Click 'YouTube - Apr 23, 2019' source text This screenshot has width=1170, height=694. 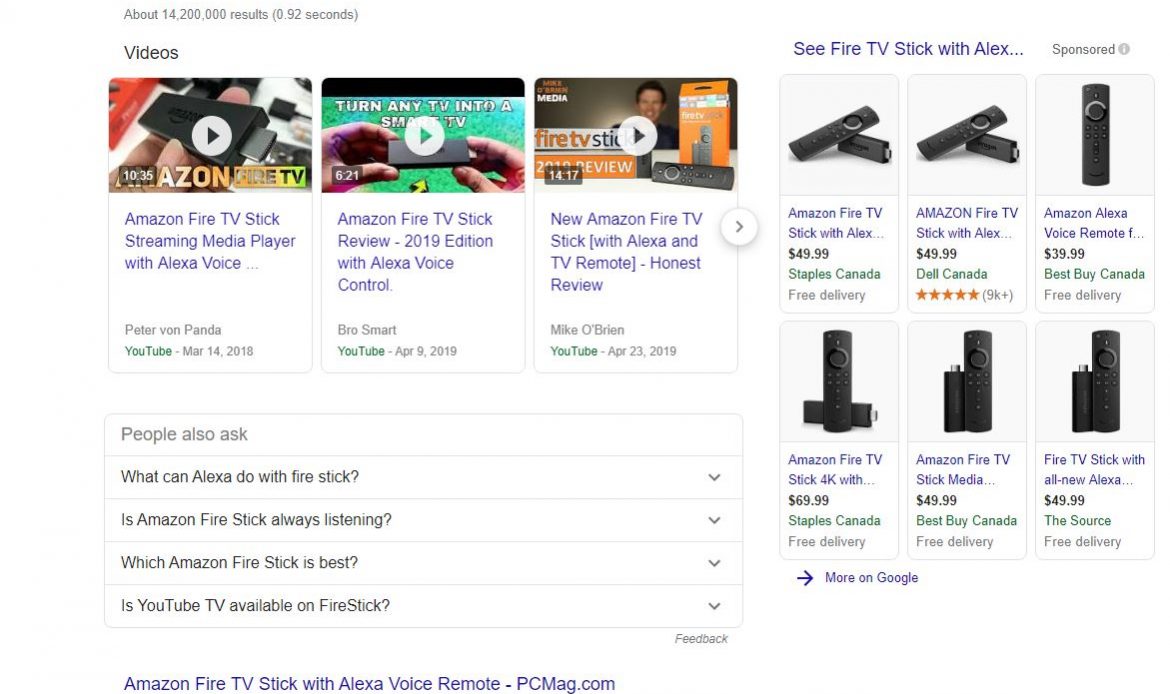pyautogui.click(x=613, y=351)
